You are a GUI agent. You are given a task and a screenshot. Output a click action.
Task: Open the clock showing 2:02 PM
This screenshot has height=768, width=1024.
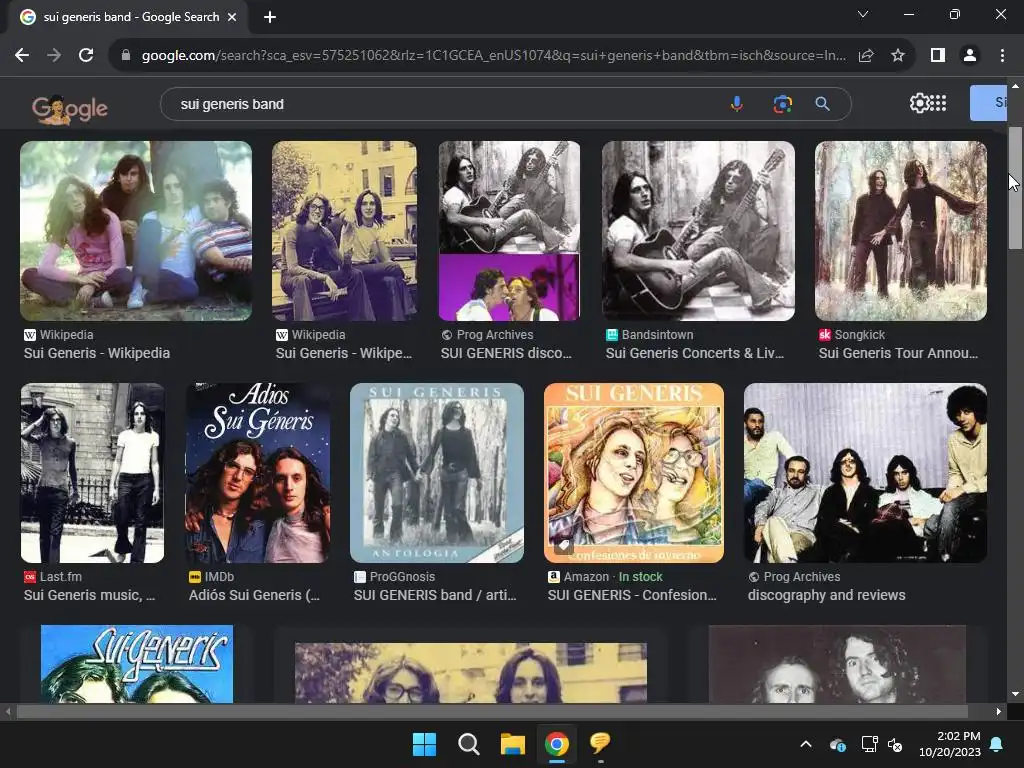tap(950, 744)
